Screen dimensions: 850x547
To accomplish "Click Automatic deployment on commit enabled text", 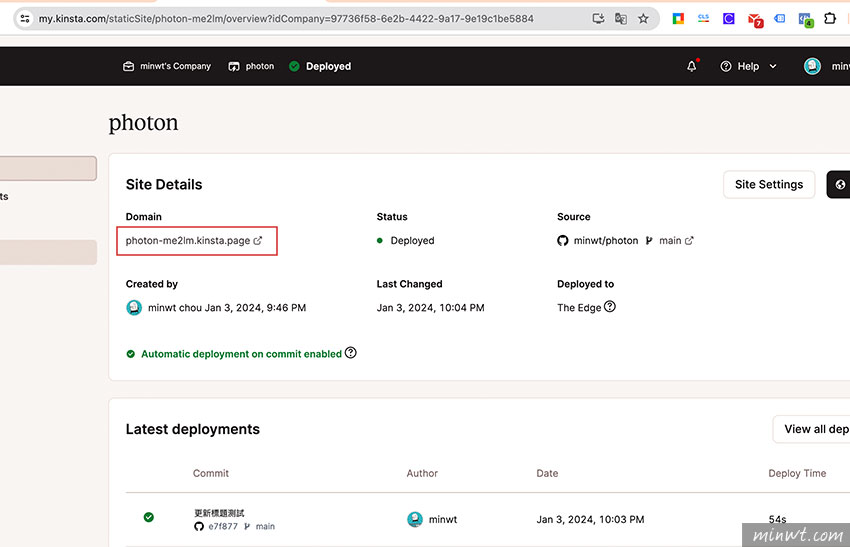I will 241,354.
